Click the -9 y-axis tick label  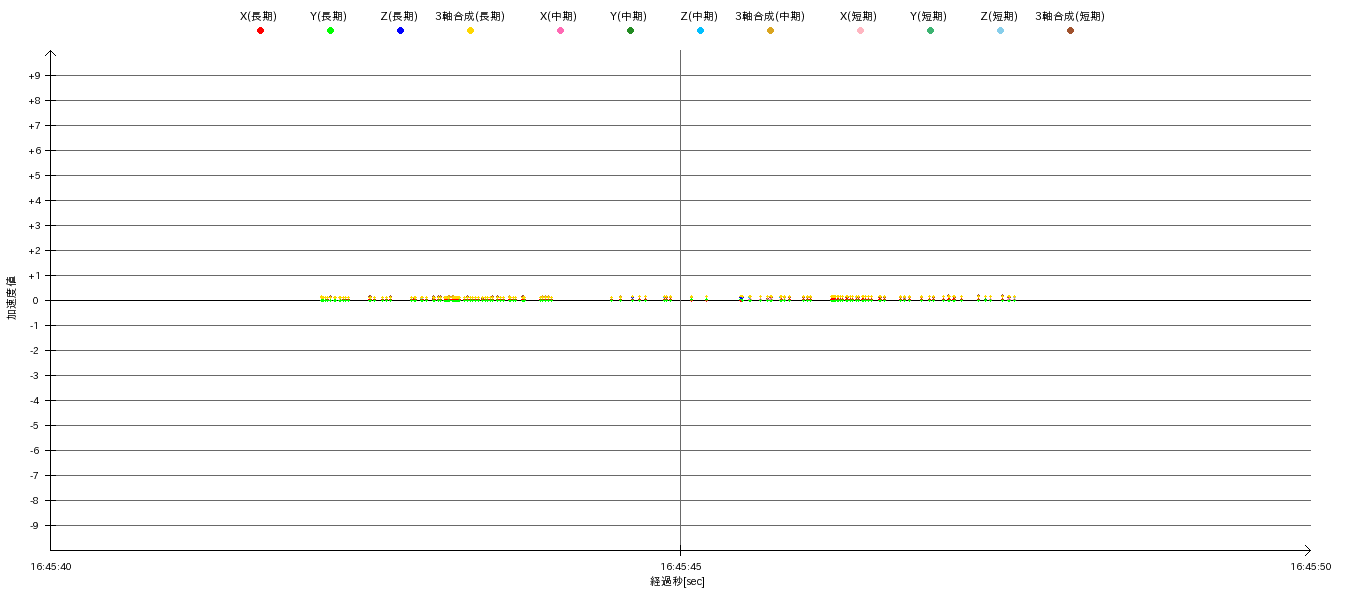coord(34,526)
